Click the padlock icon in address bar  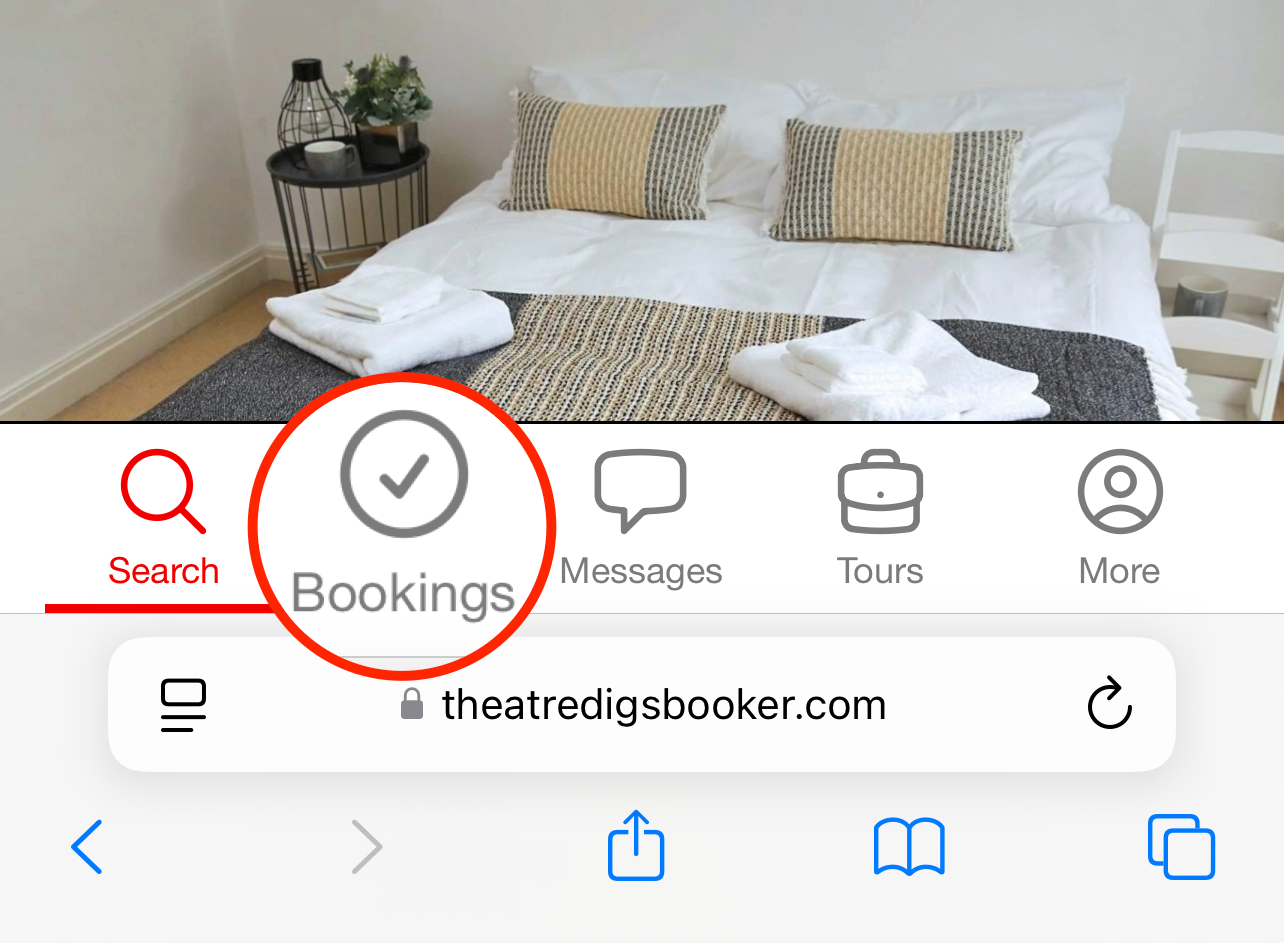click(x=411, y=704)
